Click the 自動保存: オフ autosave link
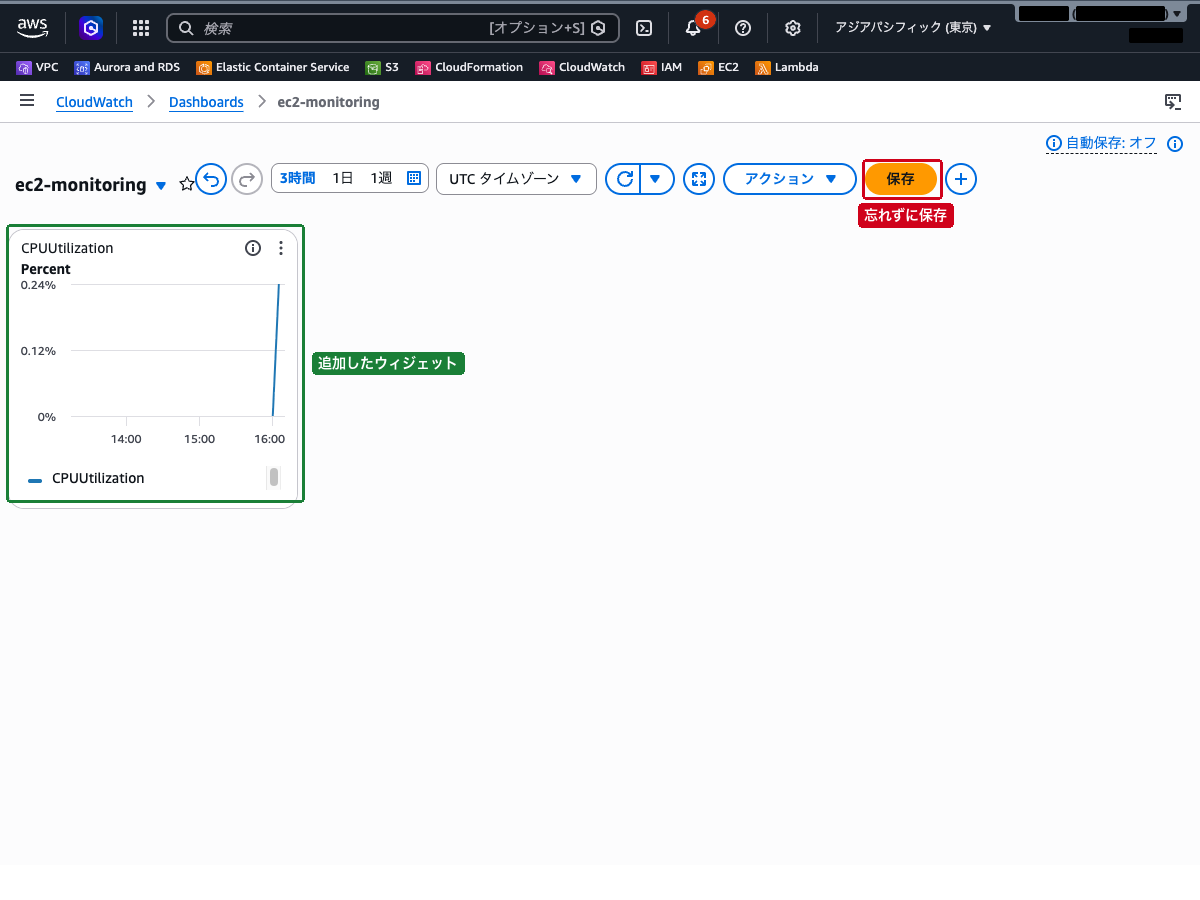 [x=1101, y=143]
